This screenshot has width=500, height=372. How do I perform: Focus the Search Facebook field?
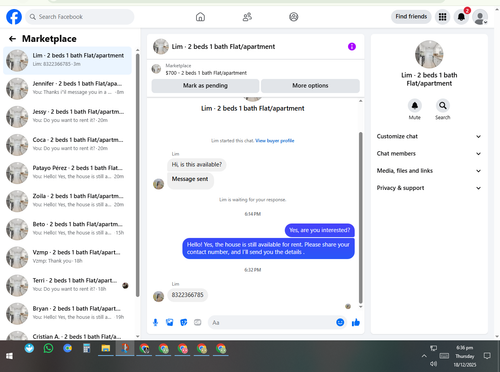tap(80, 17)
